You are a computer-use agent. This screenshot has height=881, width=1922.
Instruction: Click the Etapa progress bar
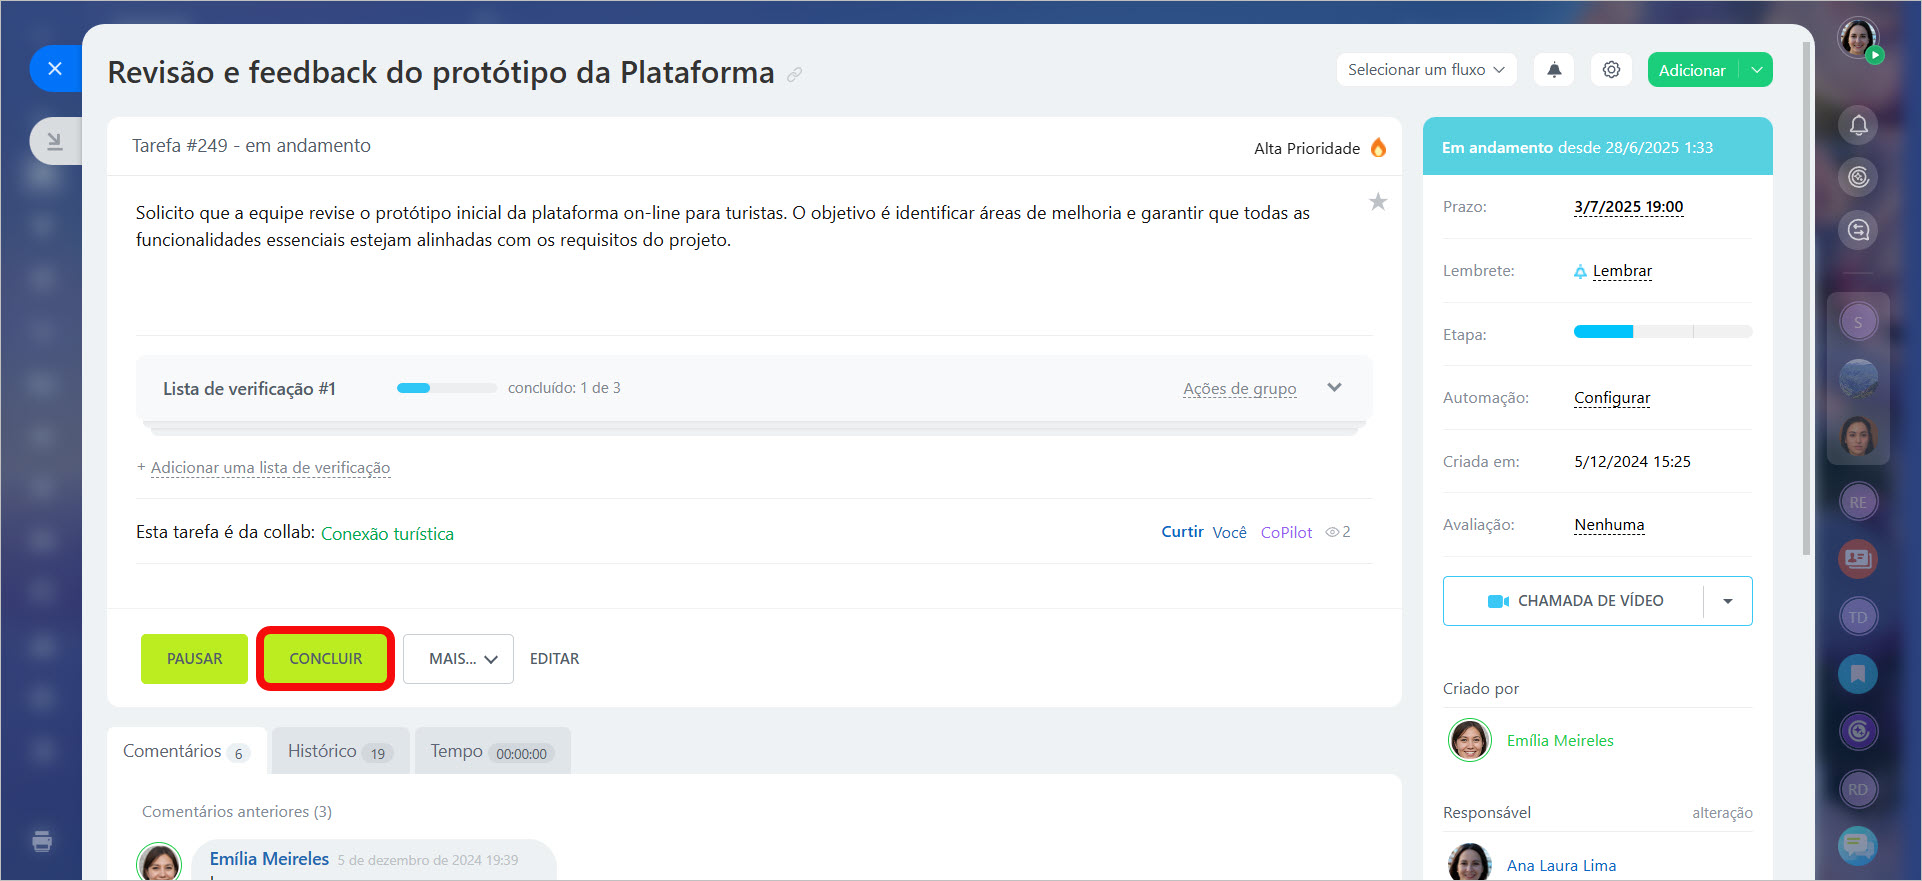[x=1662, y=332]
